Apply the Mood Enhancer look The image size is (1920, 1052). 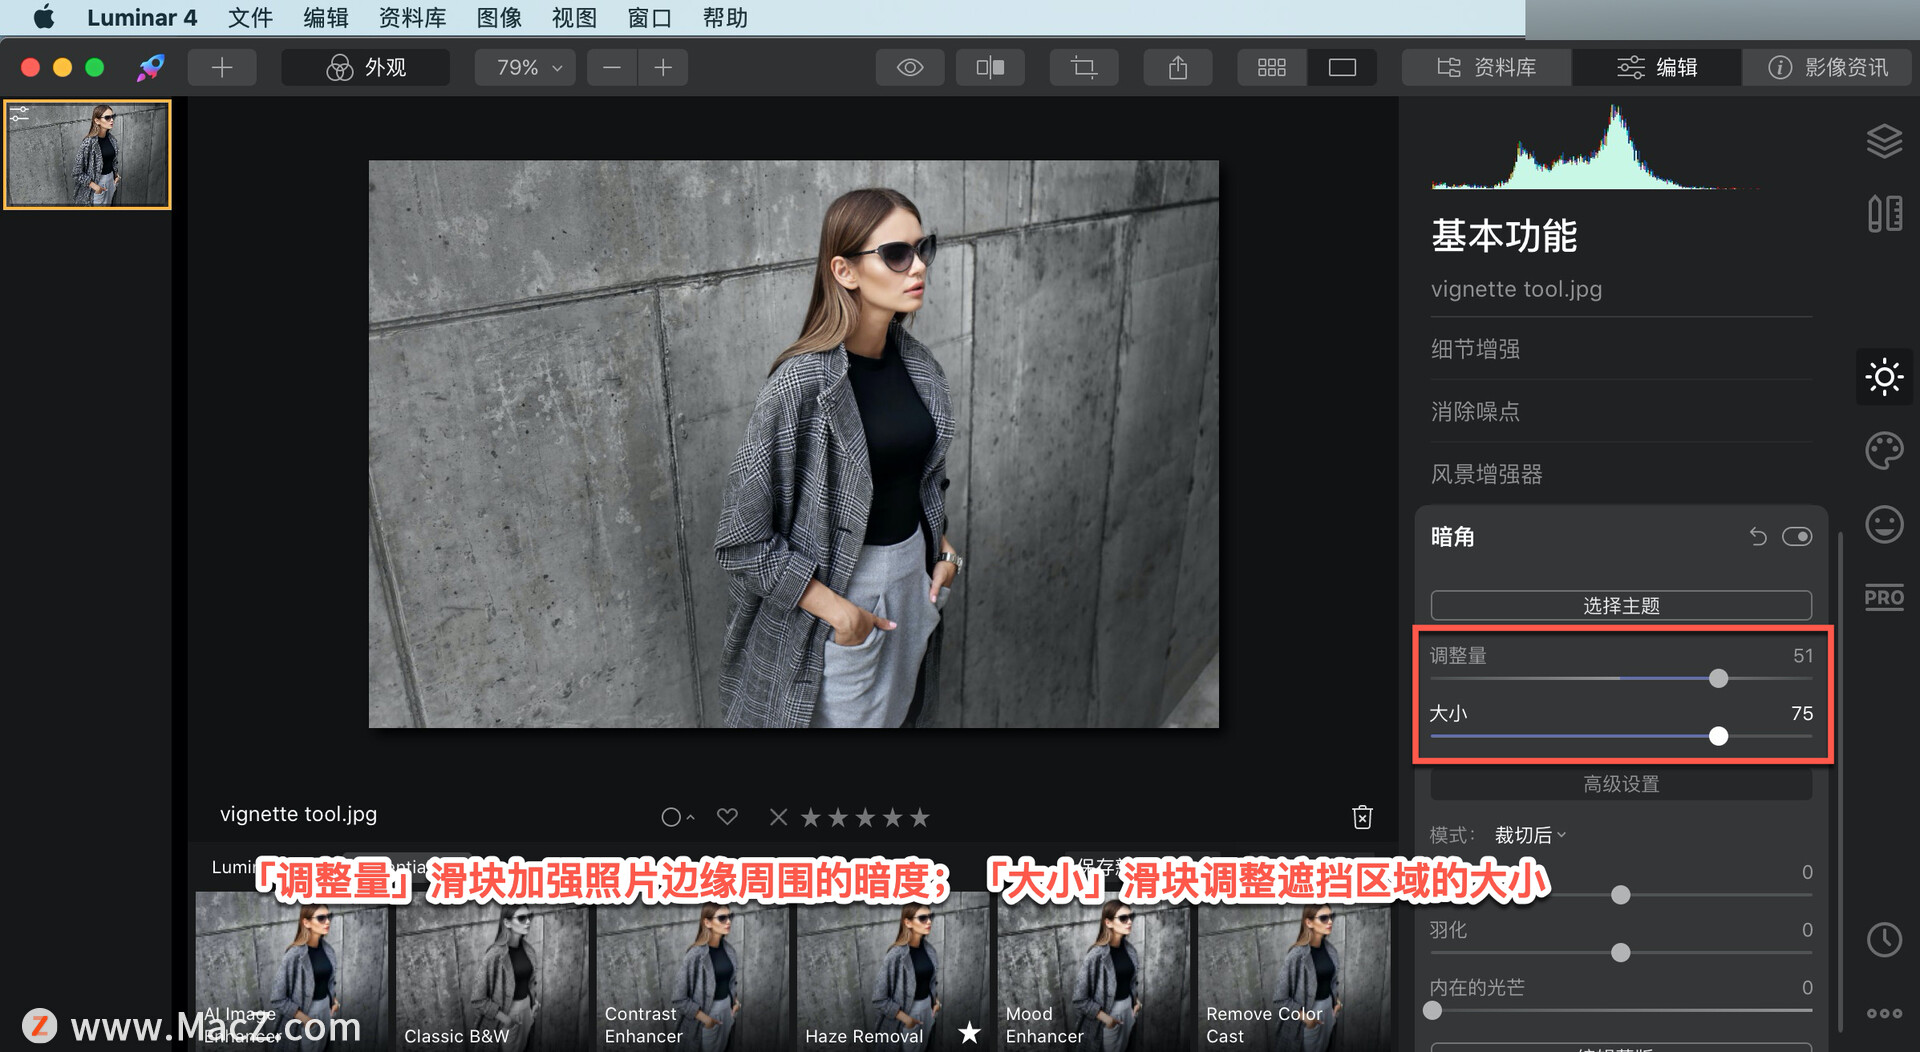[x=1094, y=972]
